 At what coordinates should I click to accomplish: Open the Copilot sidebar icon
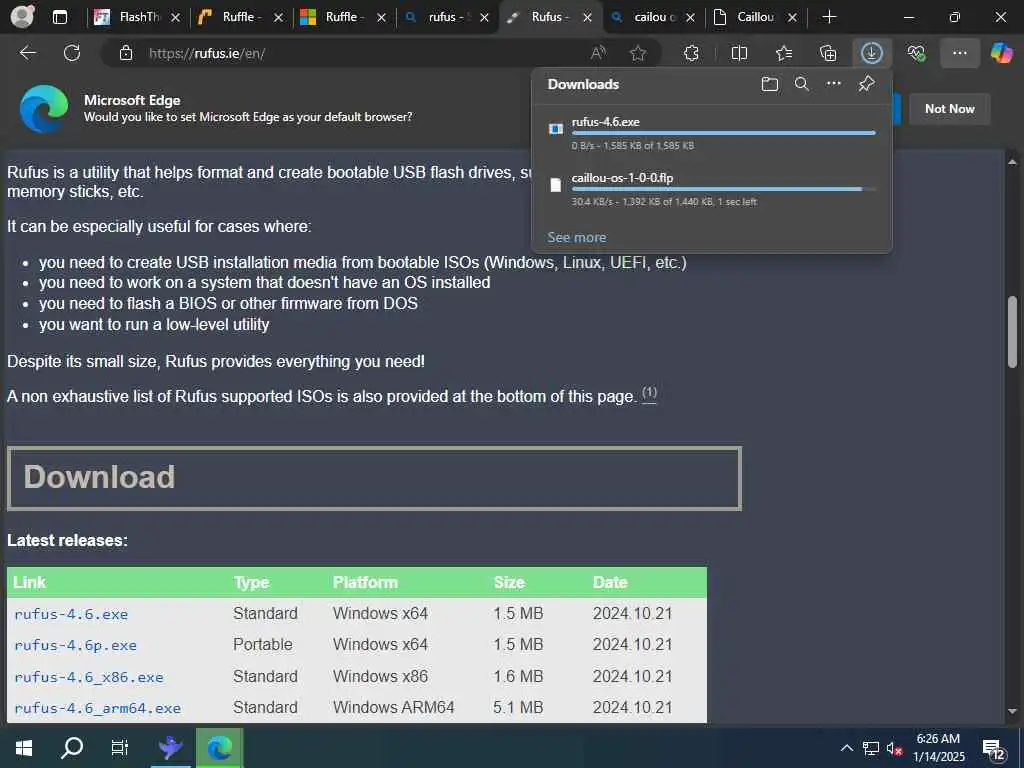point(1001,53)
